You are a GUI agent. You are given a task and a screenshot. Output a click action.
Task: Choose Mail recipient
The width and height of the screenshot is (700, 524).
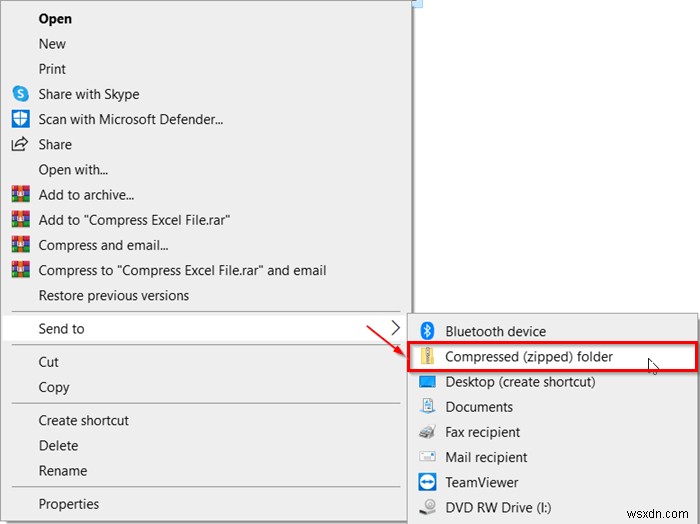(x=552, y=457)
